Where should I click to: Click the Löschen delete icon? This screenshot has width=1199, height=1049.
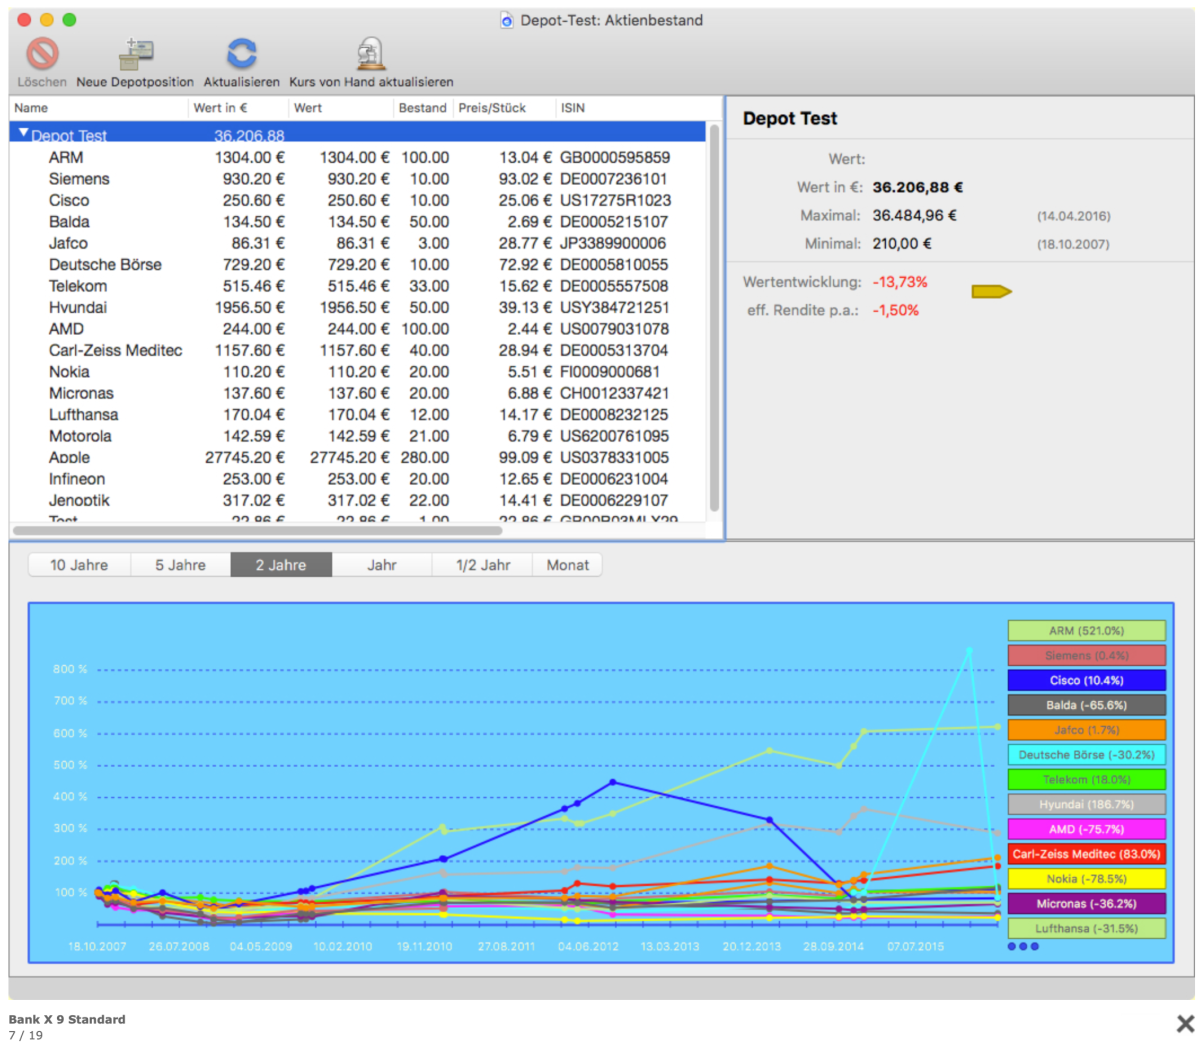coord(42,54)
